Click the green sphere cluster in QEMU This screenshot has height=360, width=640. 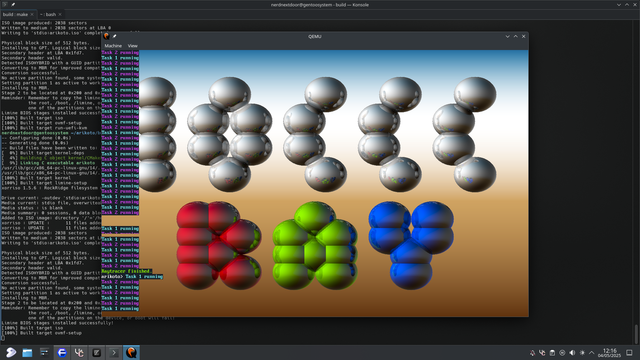pos(315,245)
